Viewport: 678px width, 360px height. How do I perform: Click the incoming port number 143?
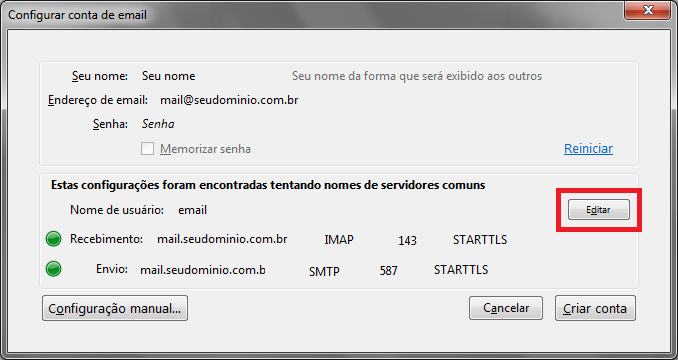click(x=407, y=241)
